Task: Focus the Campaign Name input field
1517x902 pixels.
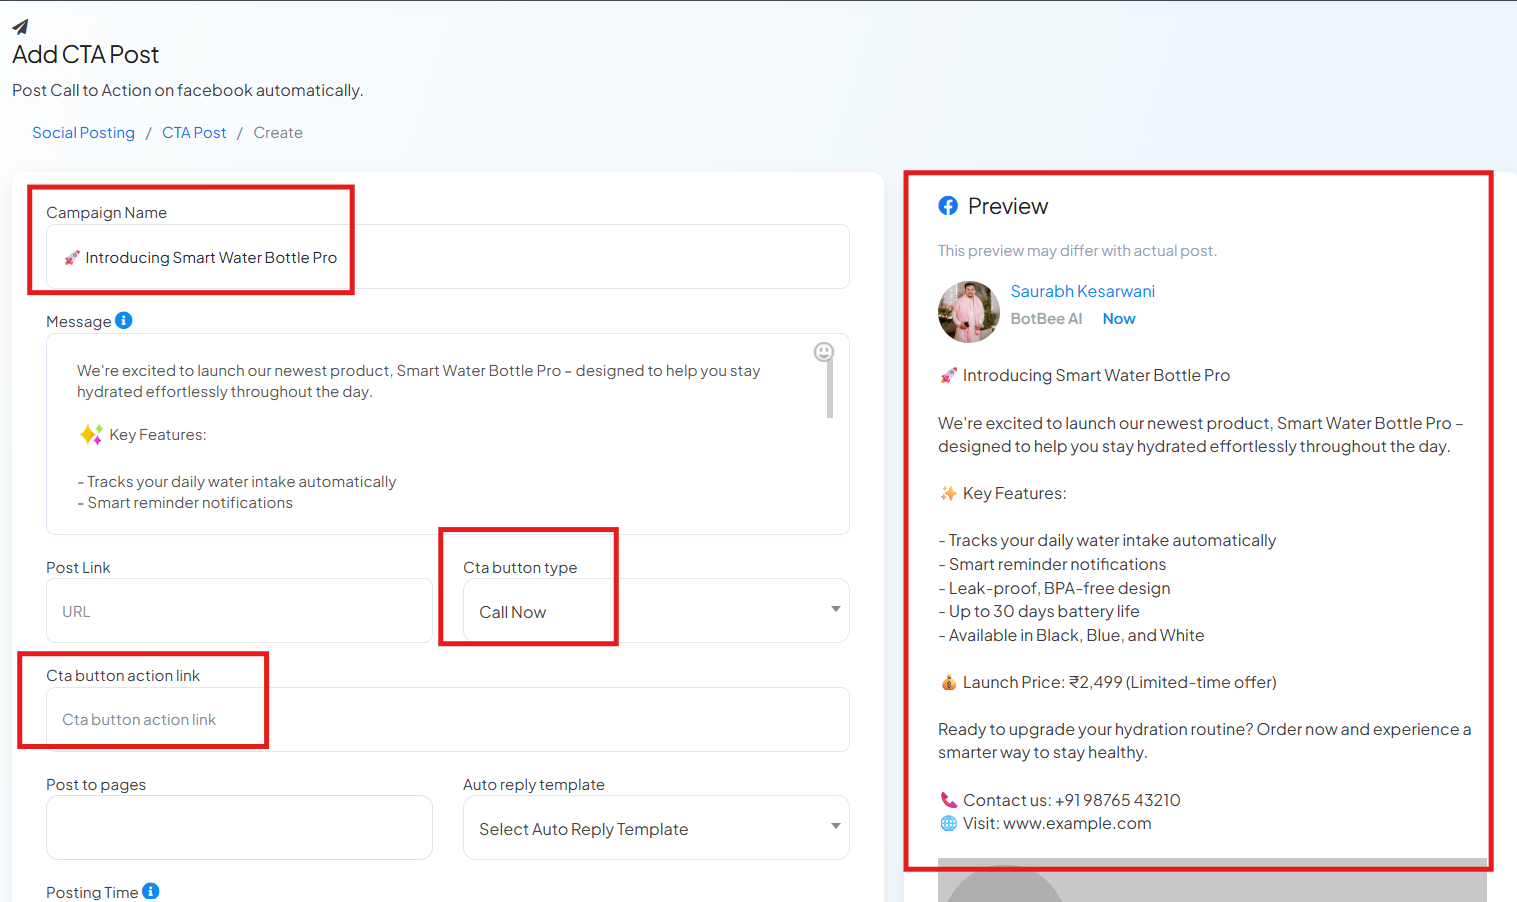Action: coord(448,257)
